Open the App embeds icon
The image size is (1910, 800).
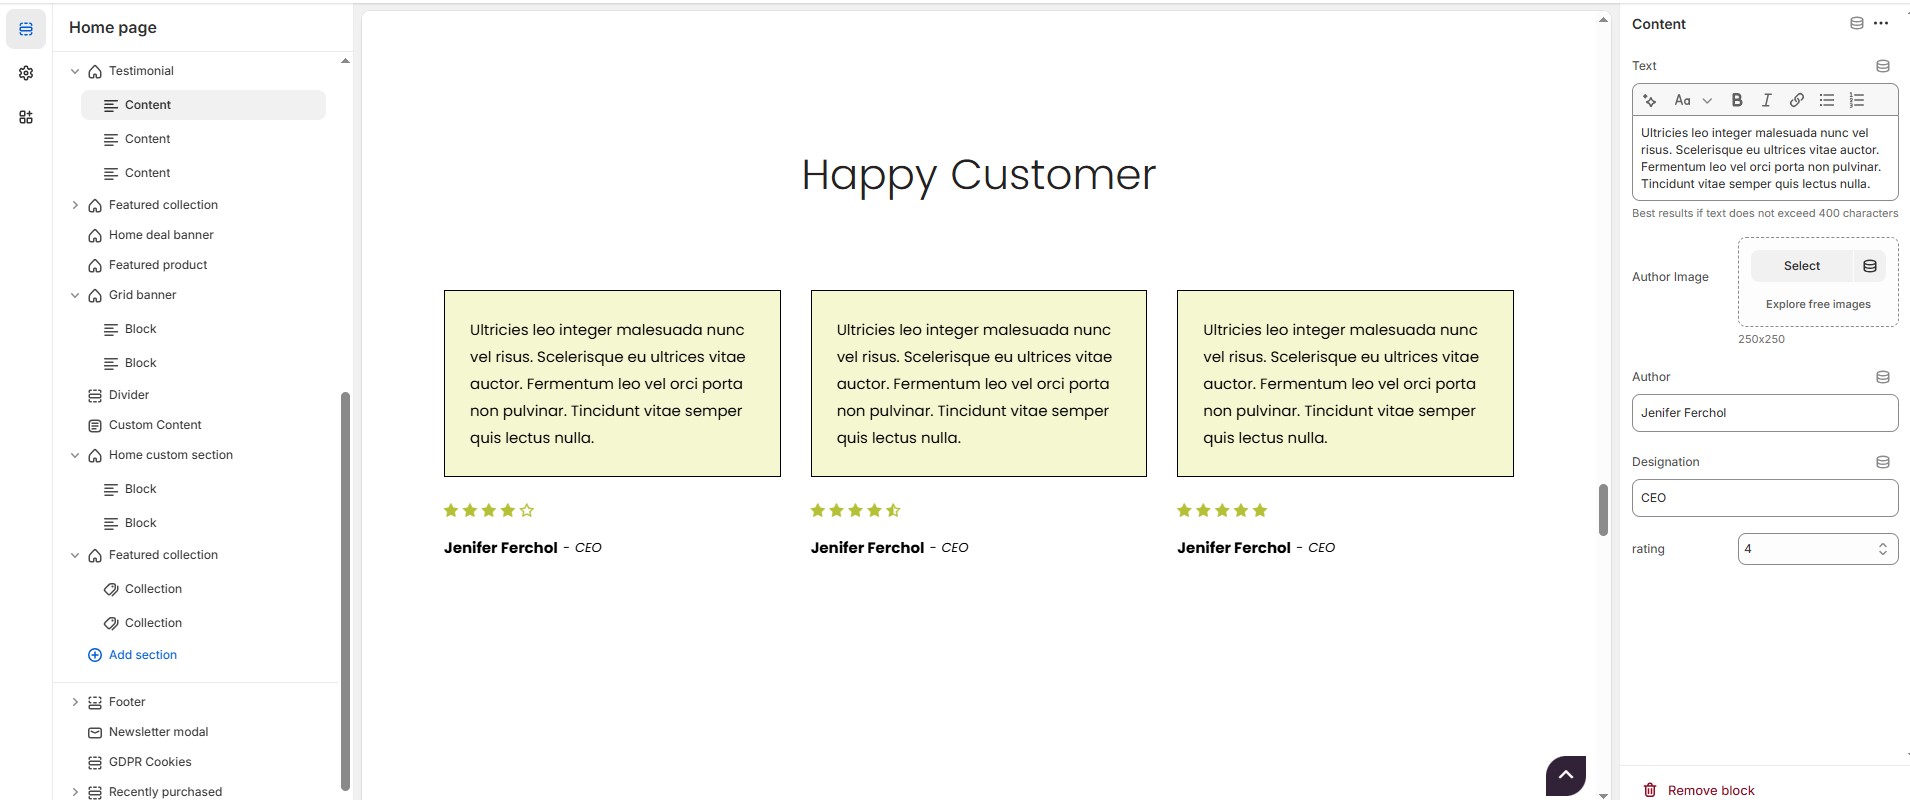pyautogui.click(x=26, y=117)
